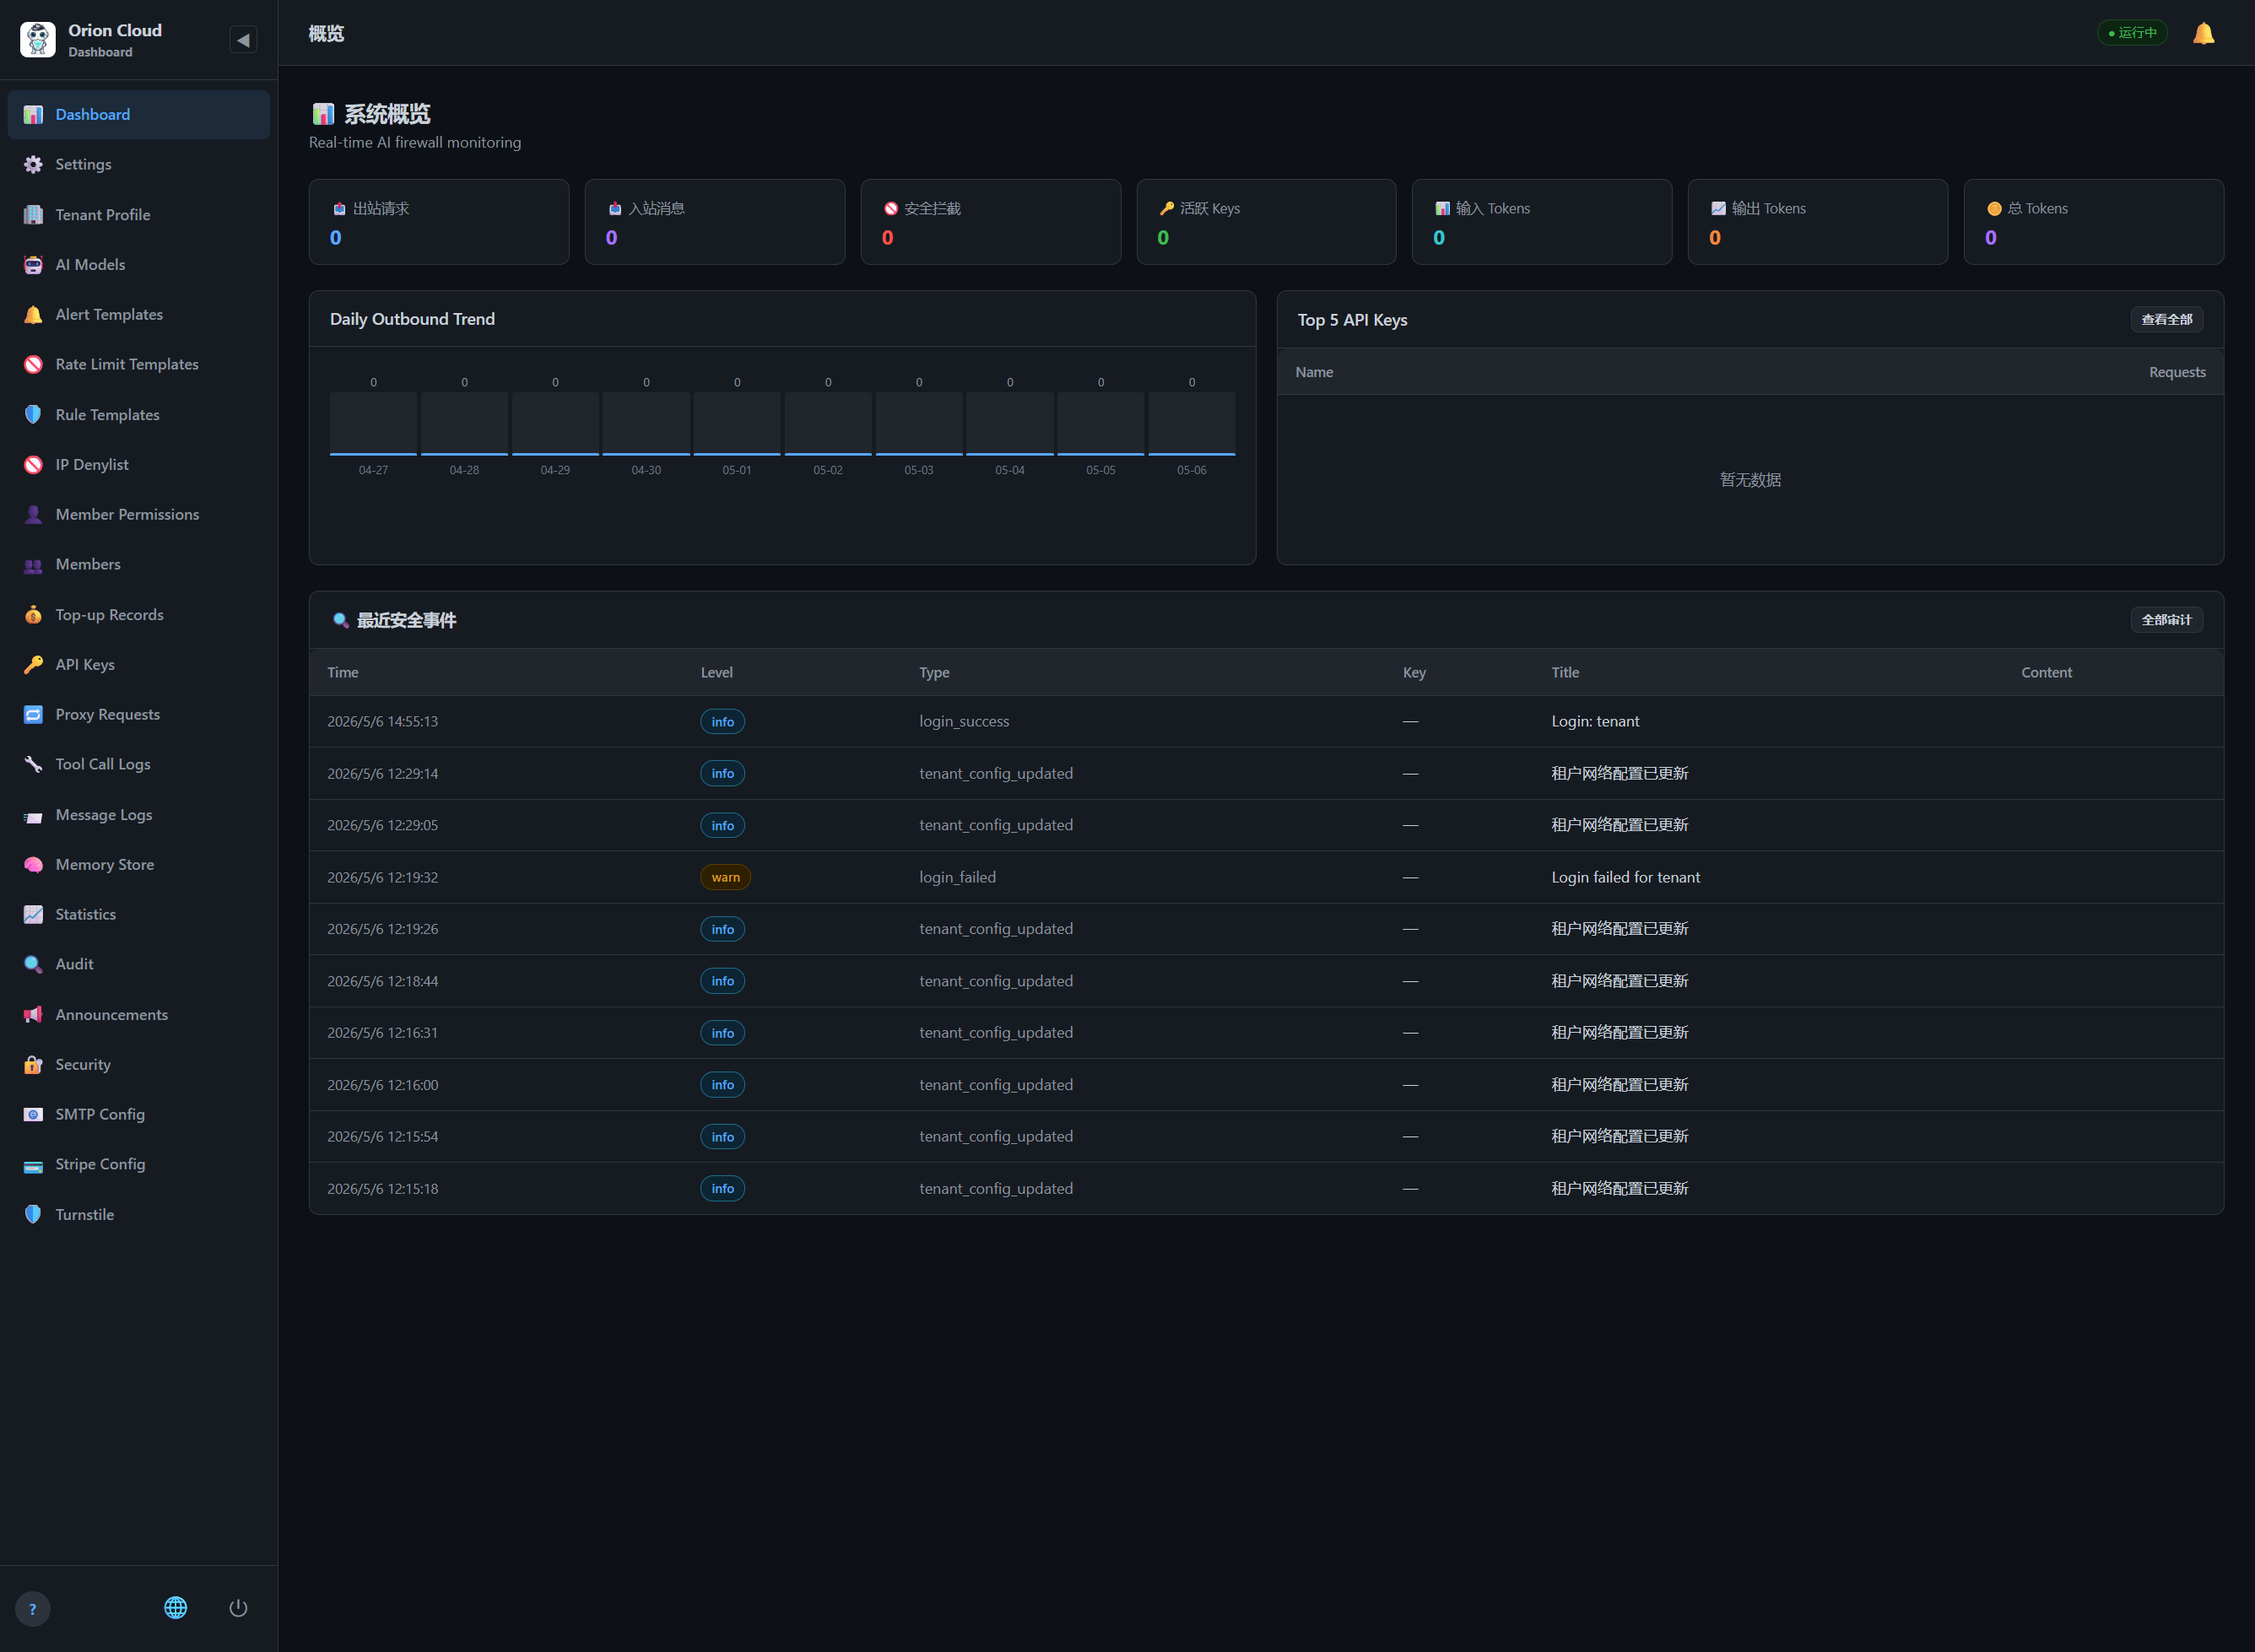
Task: Click the Alert Templates bell icon
Action: point(33,315)
